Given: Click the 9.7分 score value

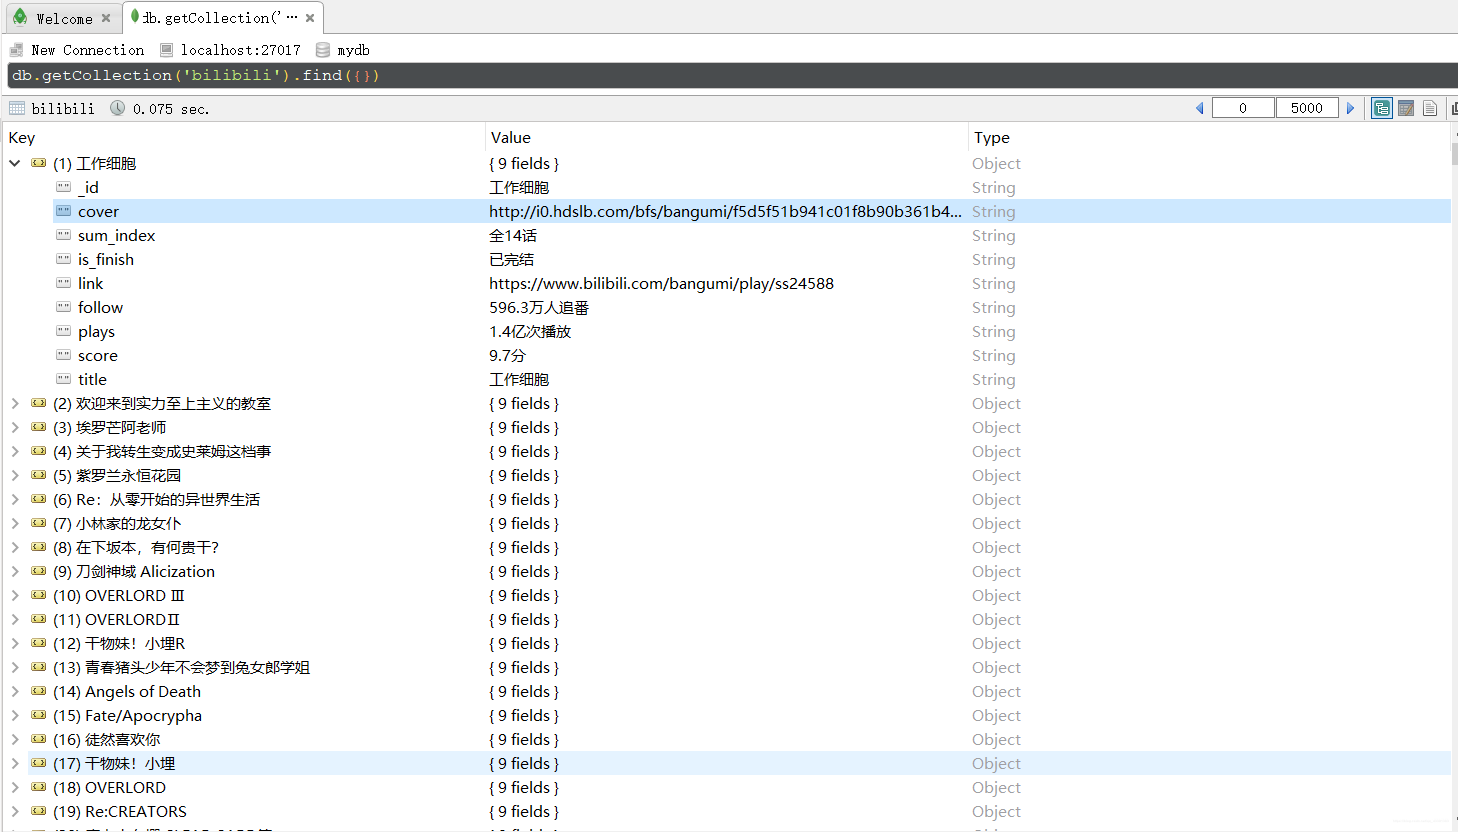Looking at the screenshot, I should pos(507,355).
